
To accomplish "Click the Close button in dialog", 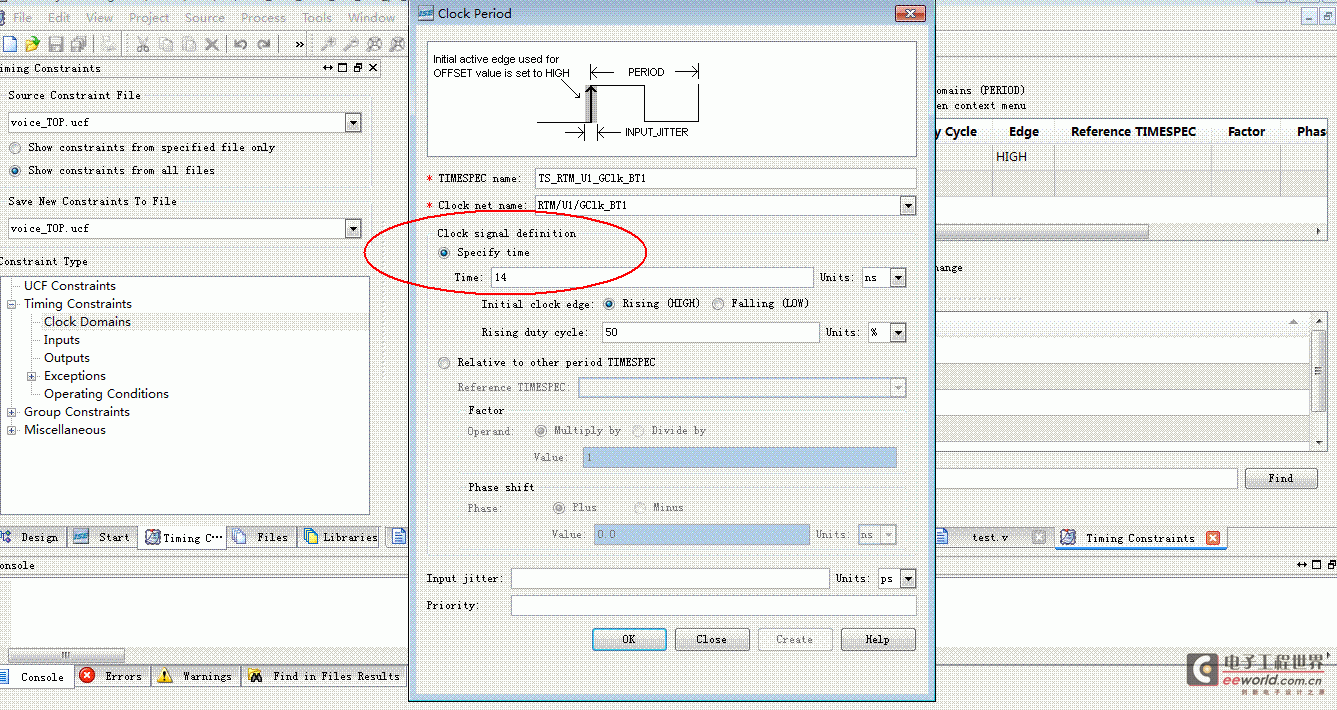I will [x=711, y=639].
